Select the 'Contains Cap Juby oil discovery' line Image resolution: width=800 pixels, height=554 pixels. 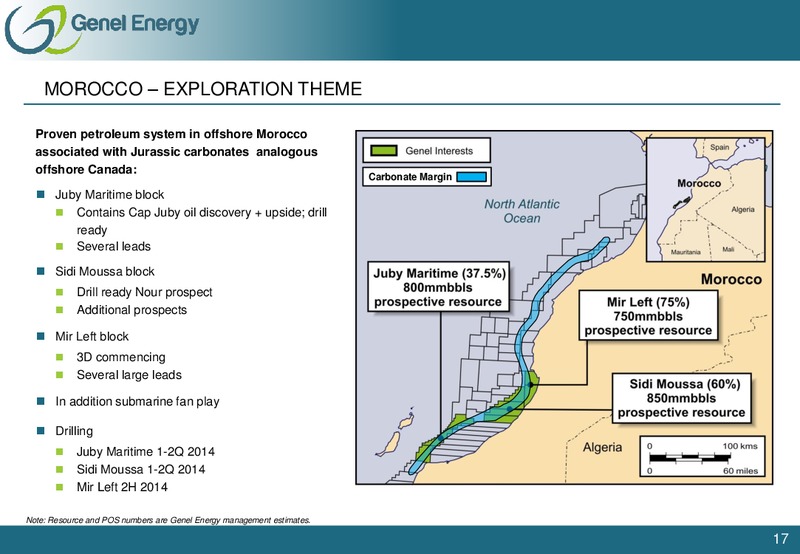[x=202, y=221]
